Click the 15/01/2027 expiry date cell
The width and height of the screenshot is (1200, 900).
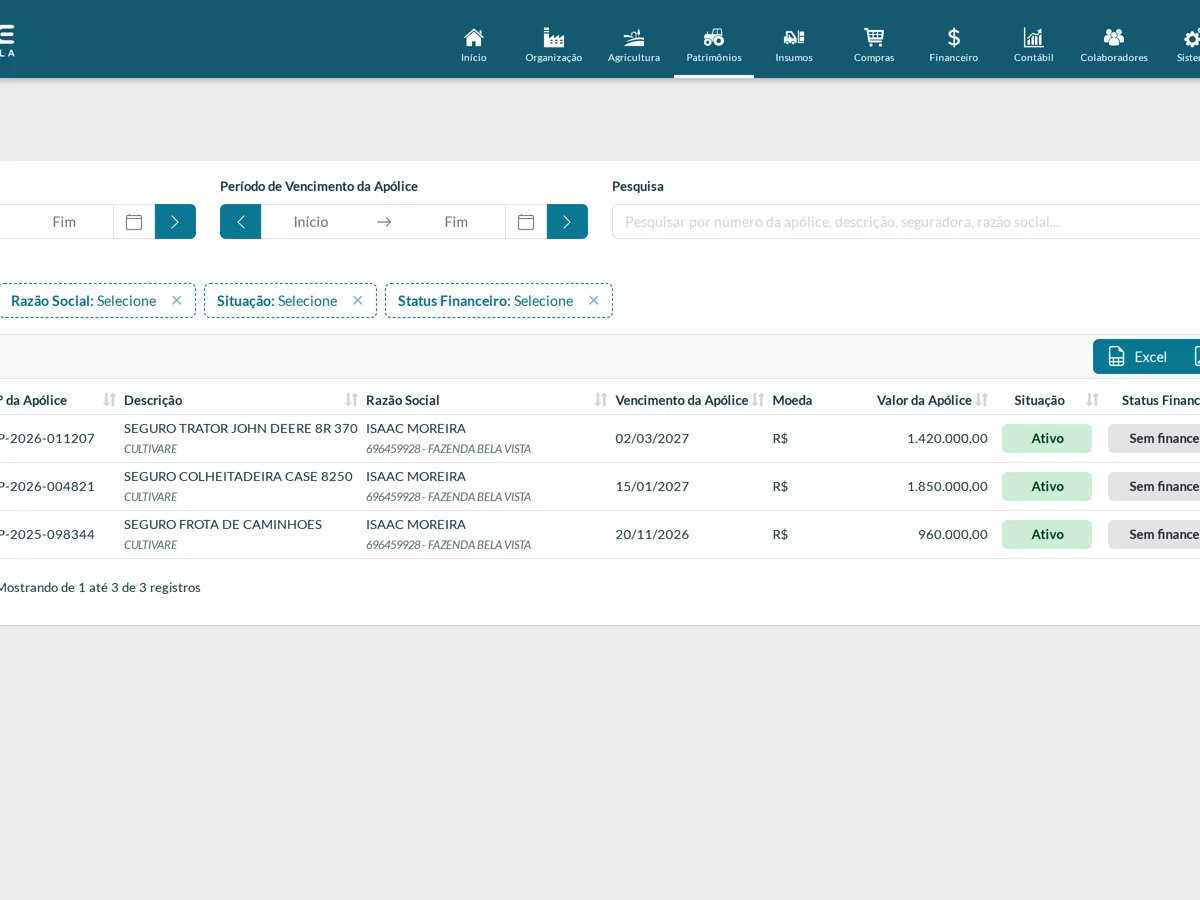pos(652,486)
